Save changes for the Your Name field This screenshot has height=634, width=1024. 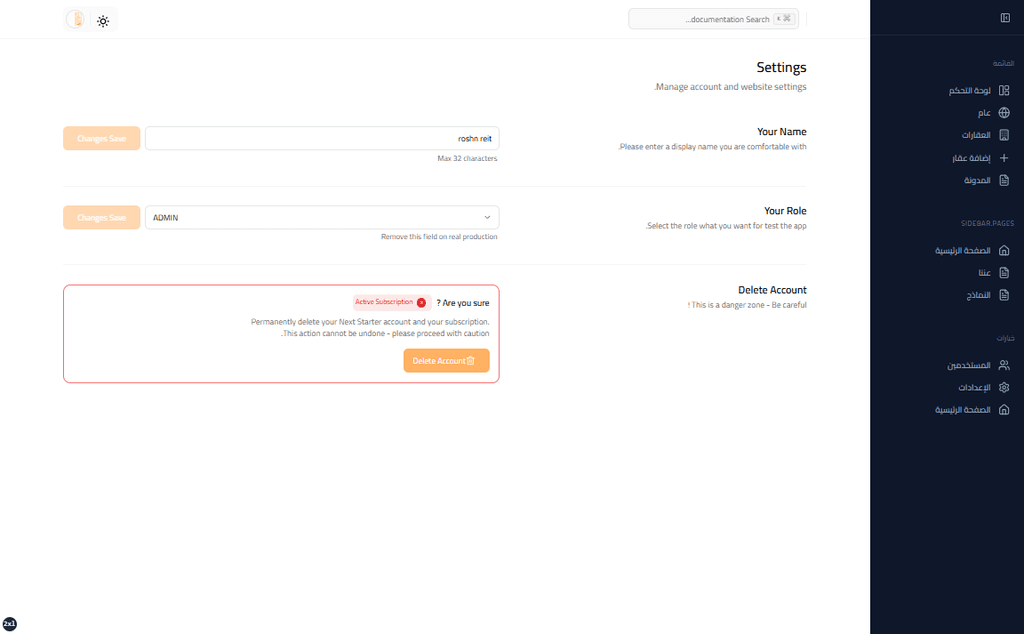[x=101, y=138]
